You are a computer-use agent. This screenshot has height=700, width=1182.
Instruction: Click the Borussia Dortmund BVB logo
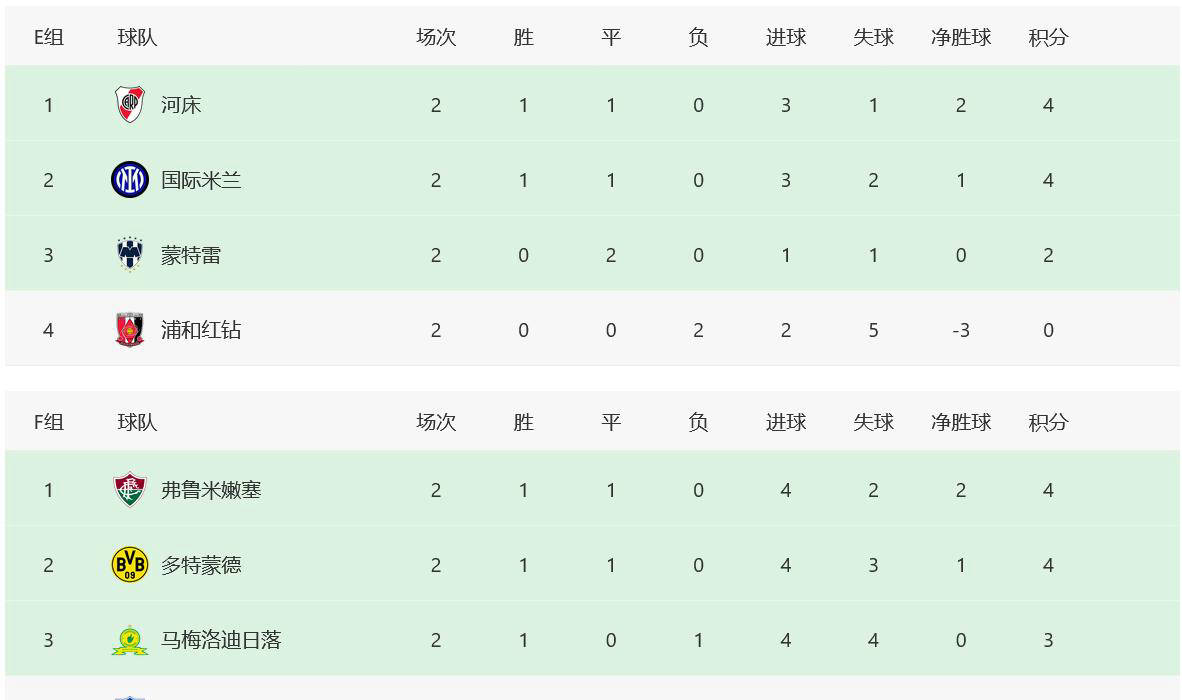tap(129, 565)
